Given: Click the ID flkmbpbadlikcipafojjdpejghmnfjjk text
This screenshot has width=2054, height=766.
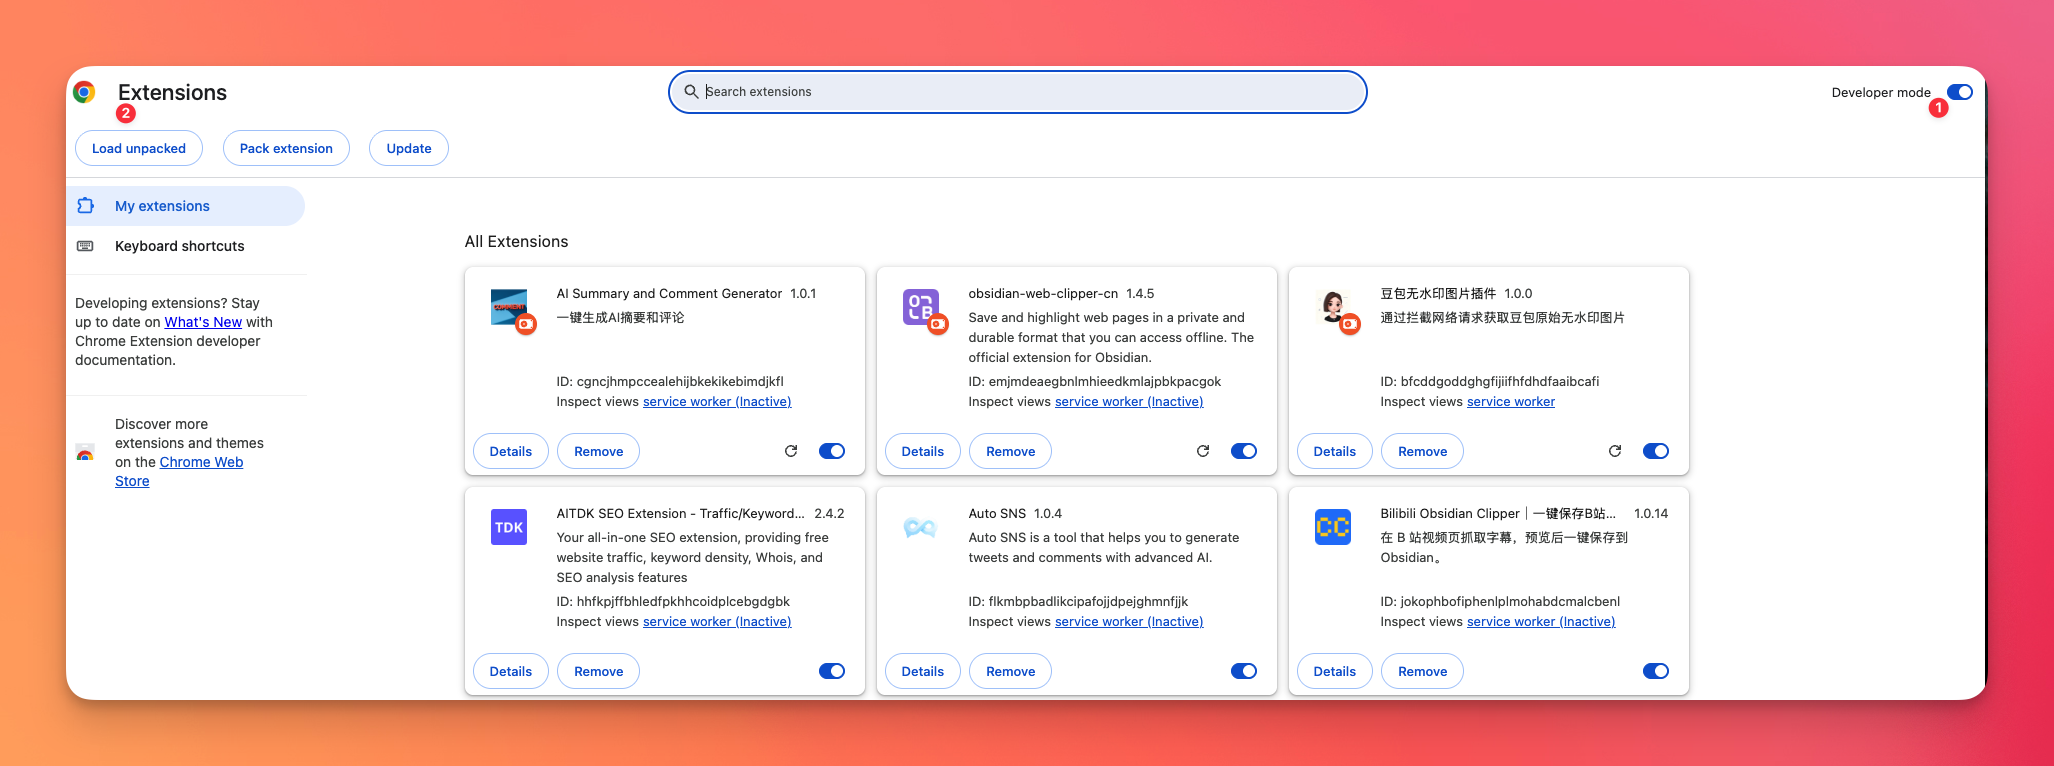Looking at the screenshot, I should pos(1079,602).
